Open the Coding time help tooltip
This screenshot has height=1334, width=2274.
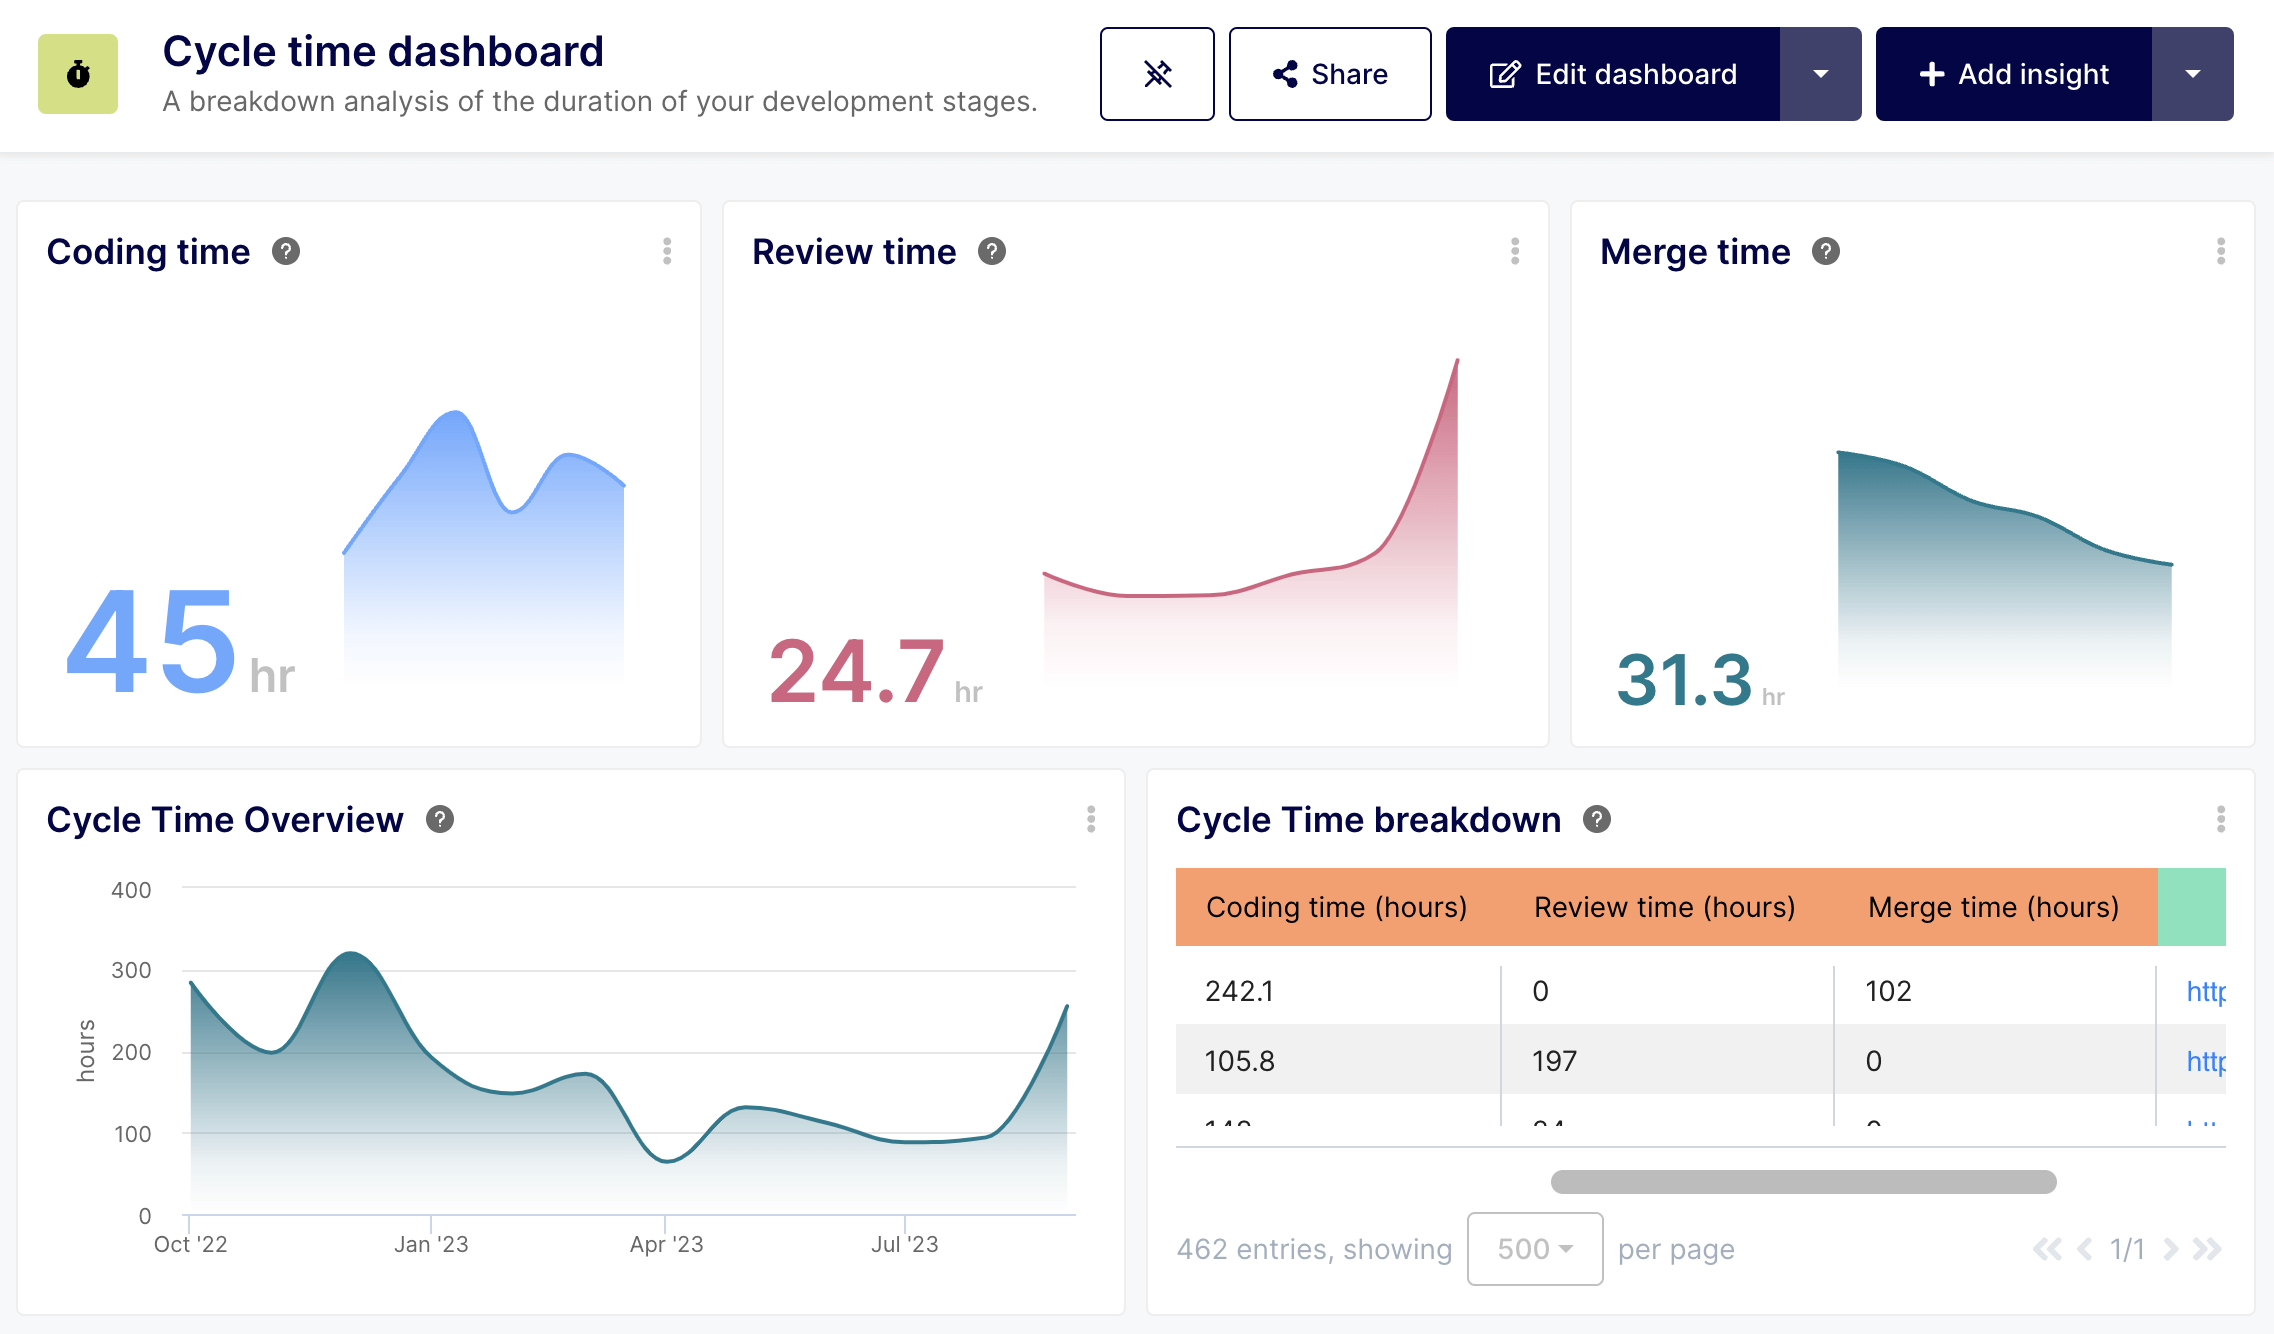pos(286,252)
